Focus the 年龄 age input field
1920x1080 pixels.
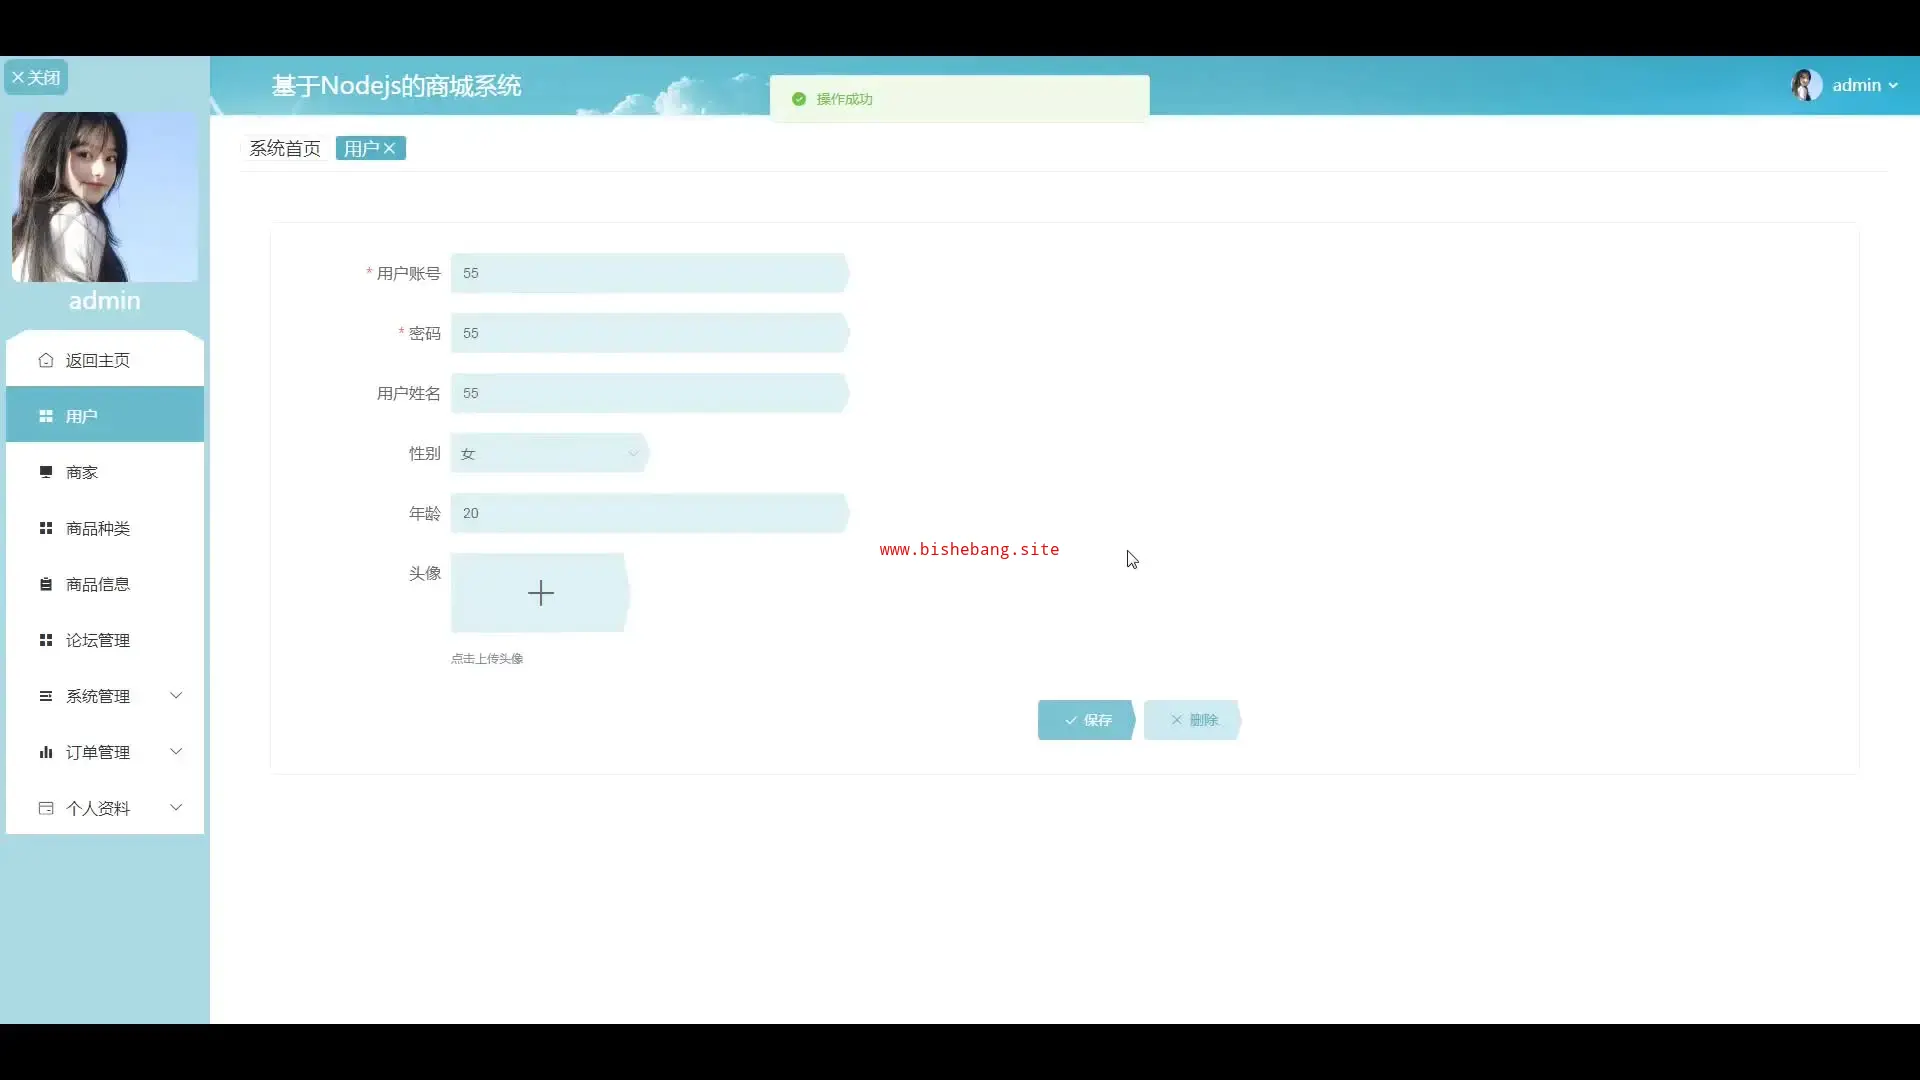[x=649, y=513]
